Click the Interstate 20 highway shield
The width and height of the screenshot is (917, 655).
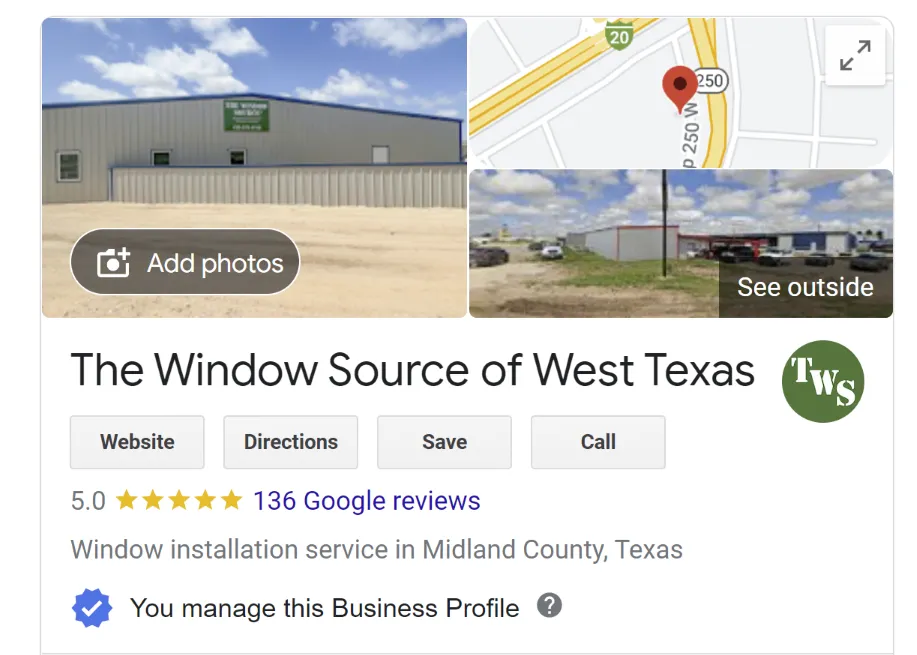click(619, 35)
